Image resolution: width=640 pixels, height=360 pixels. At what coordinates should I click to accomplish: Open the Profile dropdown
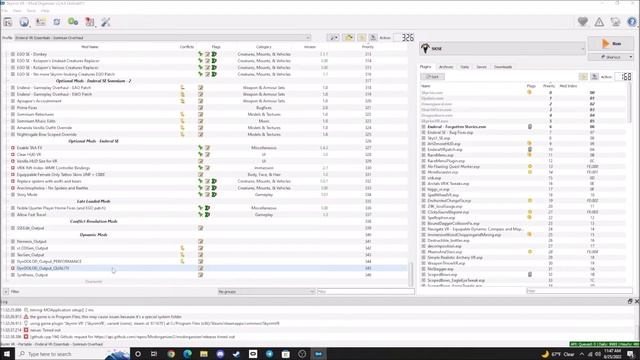click(x=162, y=38)
